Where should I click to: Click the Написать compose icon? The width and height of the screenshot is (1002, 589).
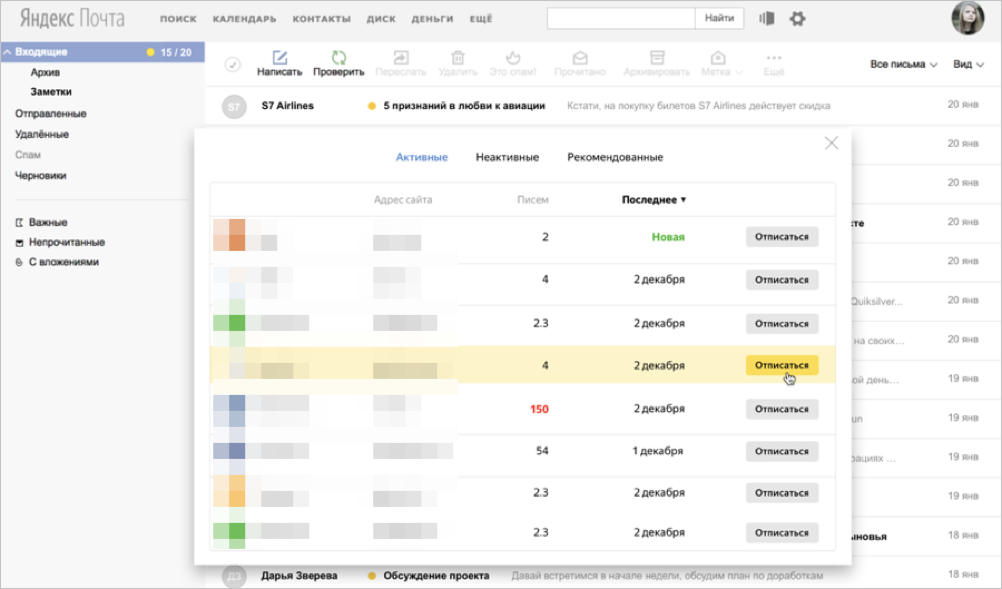pyautogui.click(x=279, y=57)
